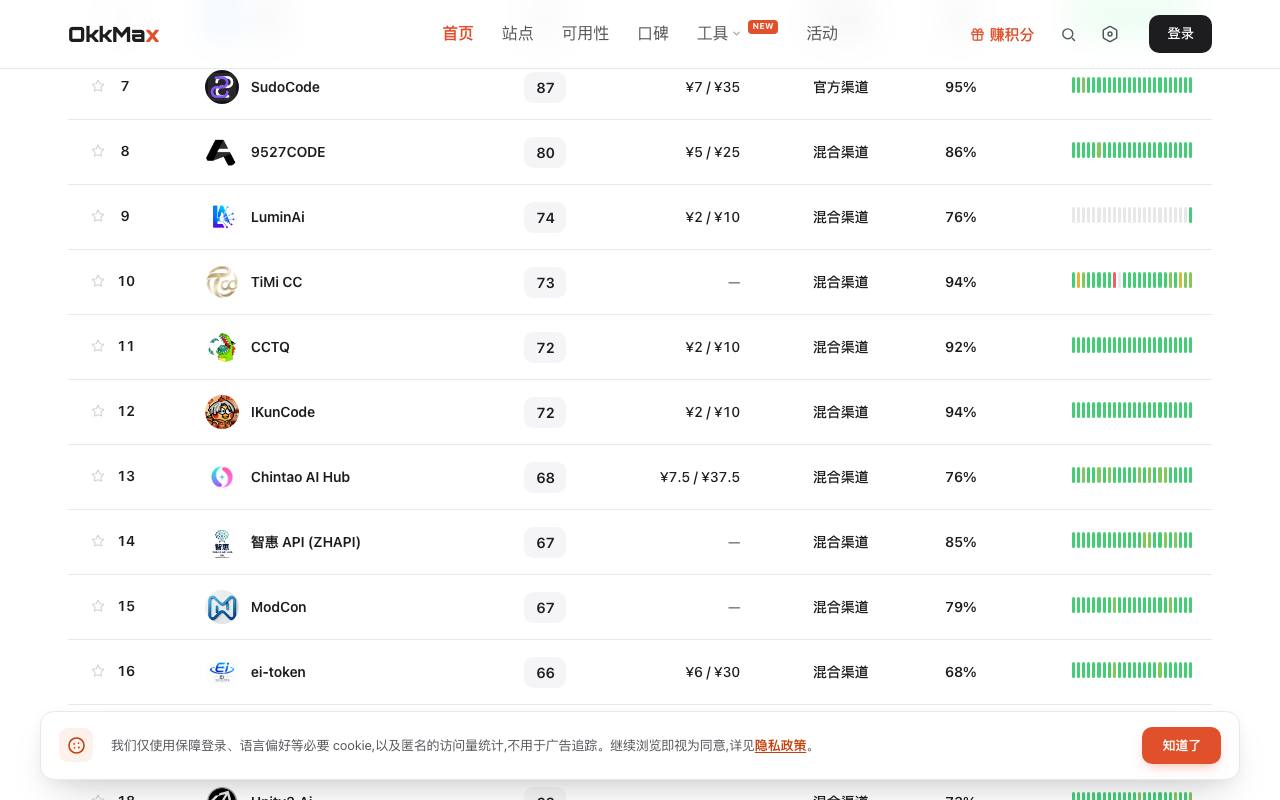The height and width of the screenshot is (800, 1280).
Task: Click the 智惠 API (ZHAPI) logo icon
Action: tap(222, 542)
